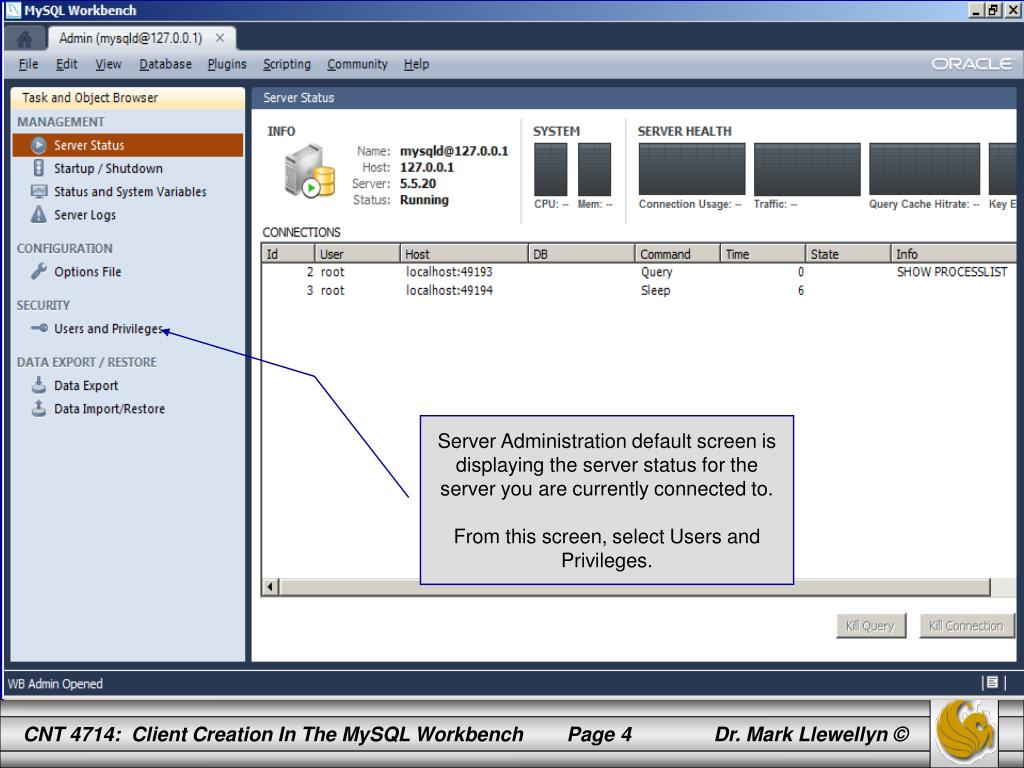The image size is (1024, 768).
Task: Click the Traffic health graph
Action: [x=807, y=169]
